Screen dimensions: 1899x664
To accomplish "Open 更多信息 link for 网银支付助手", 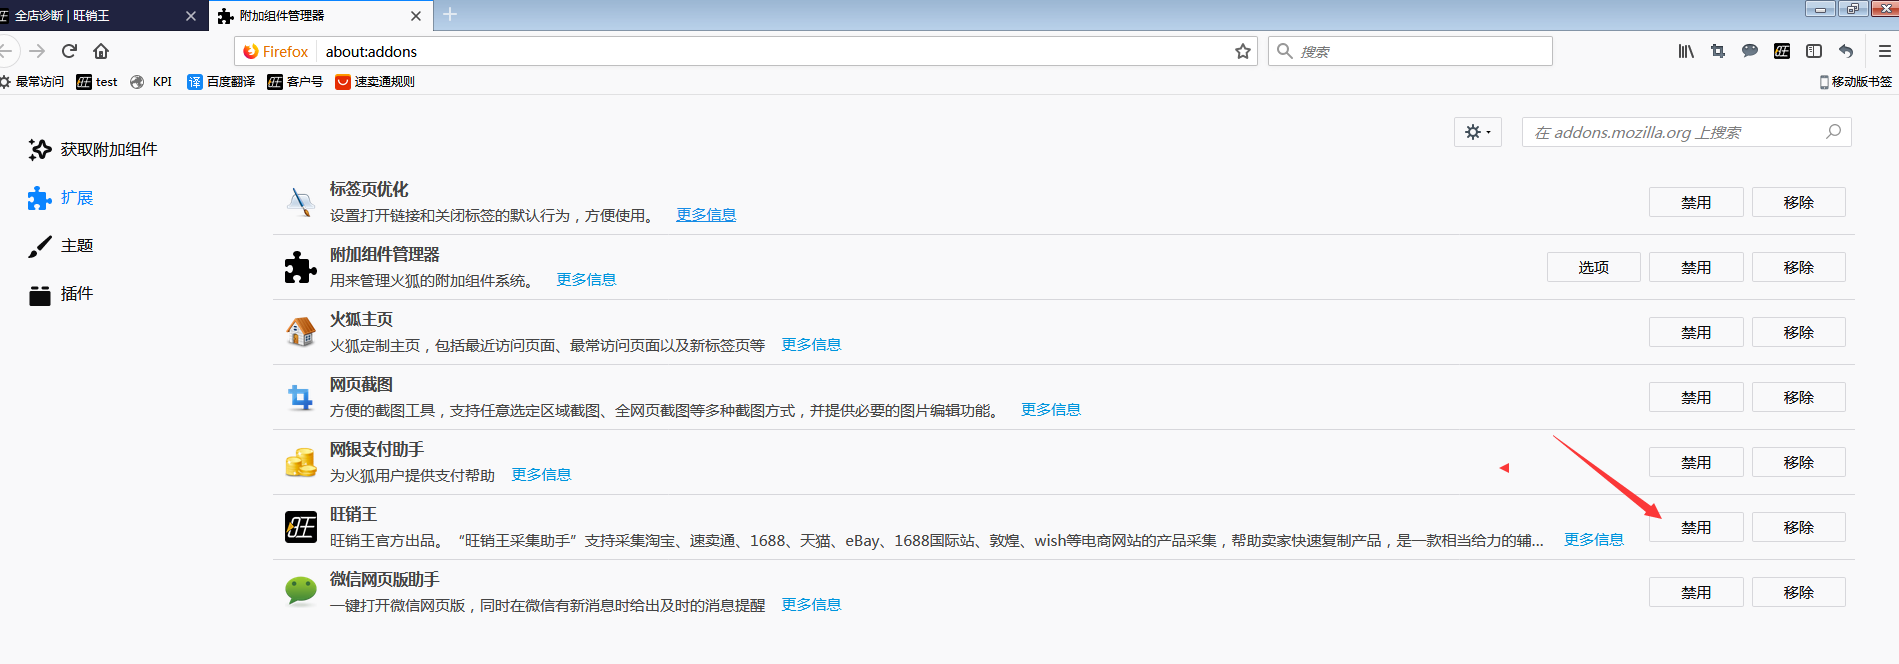I will point(541,475).
